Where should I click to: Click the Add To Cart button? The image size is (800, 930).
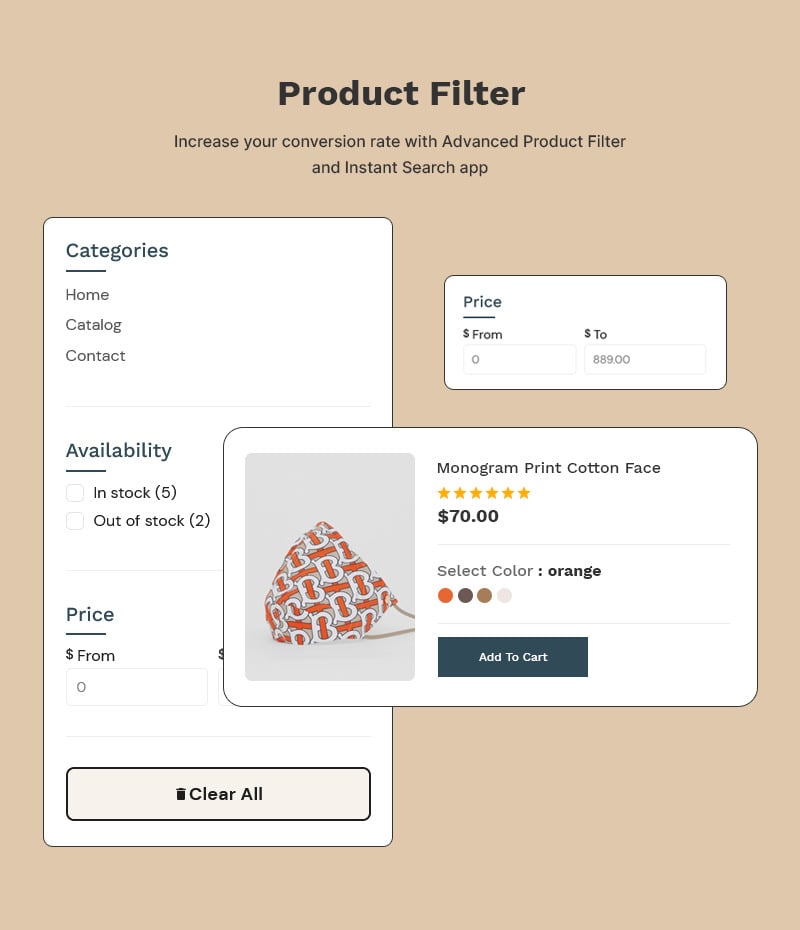(x=513, y=657)
